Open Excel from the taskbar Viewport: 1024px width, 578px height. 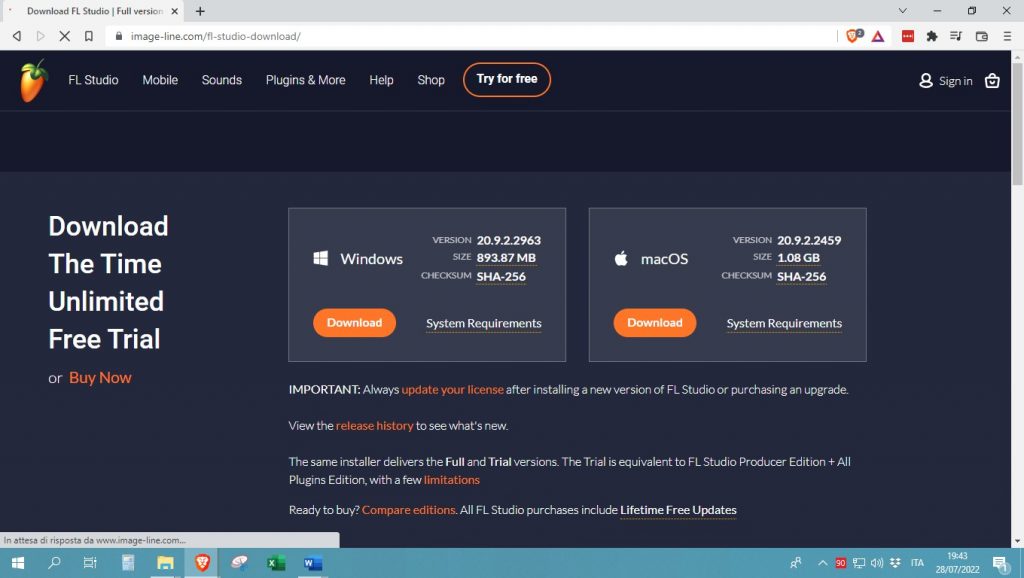(276, 563)
